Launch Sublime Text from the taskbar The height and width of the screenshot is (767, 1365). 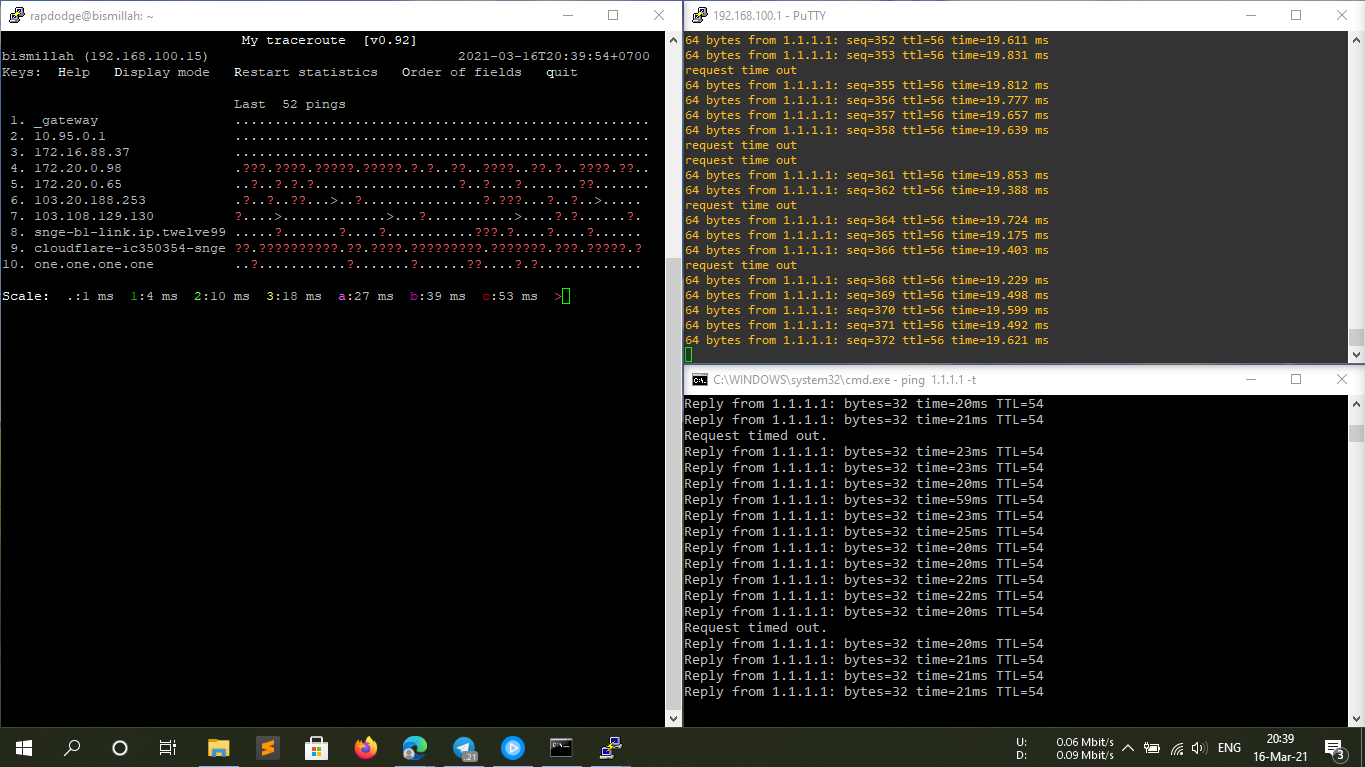coord(267,747)
